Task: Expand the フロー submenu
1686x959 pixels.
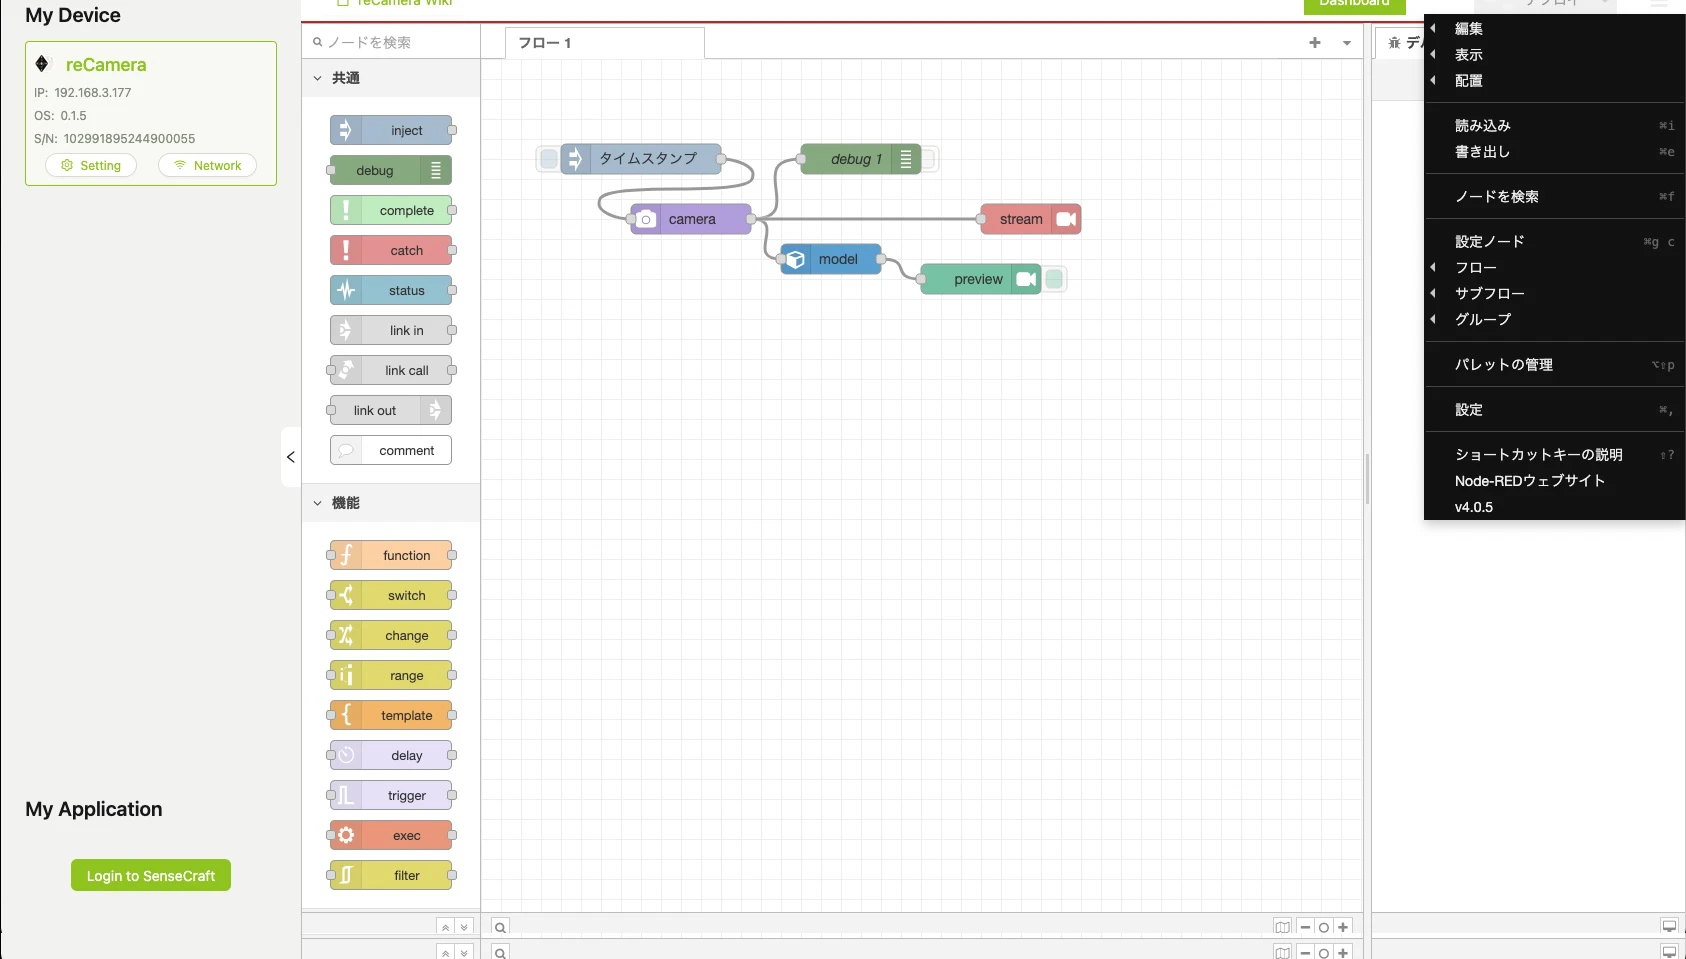Action: [x=1554, y=267]
